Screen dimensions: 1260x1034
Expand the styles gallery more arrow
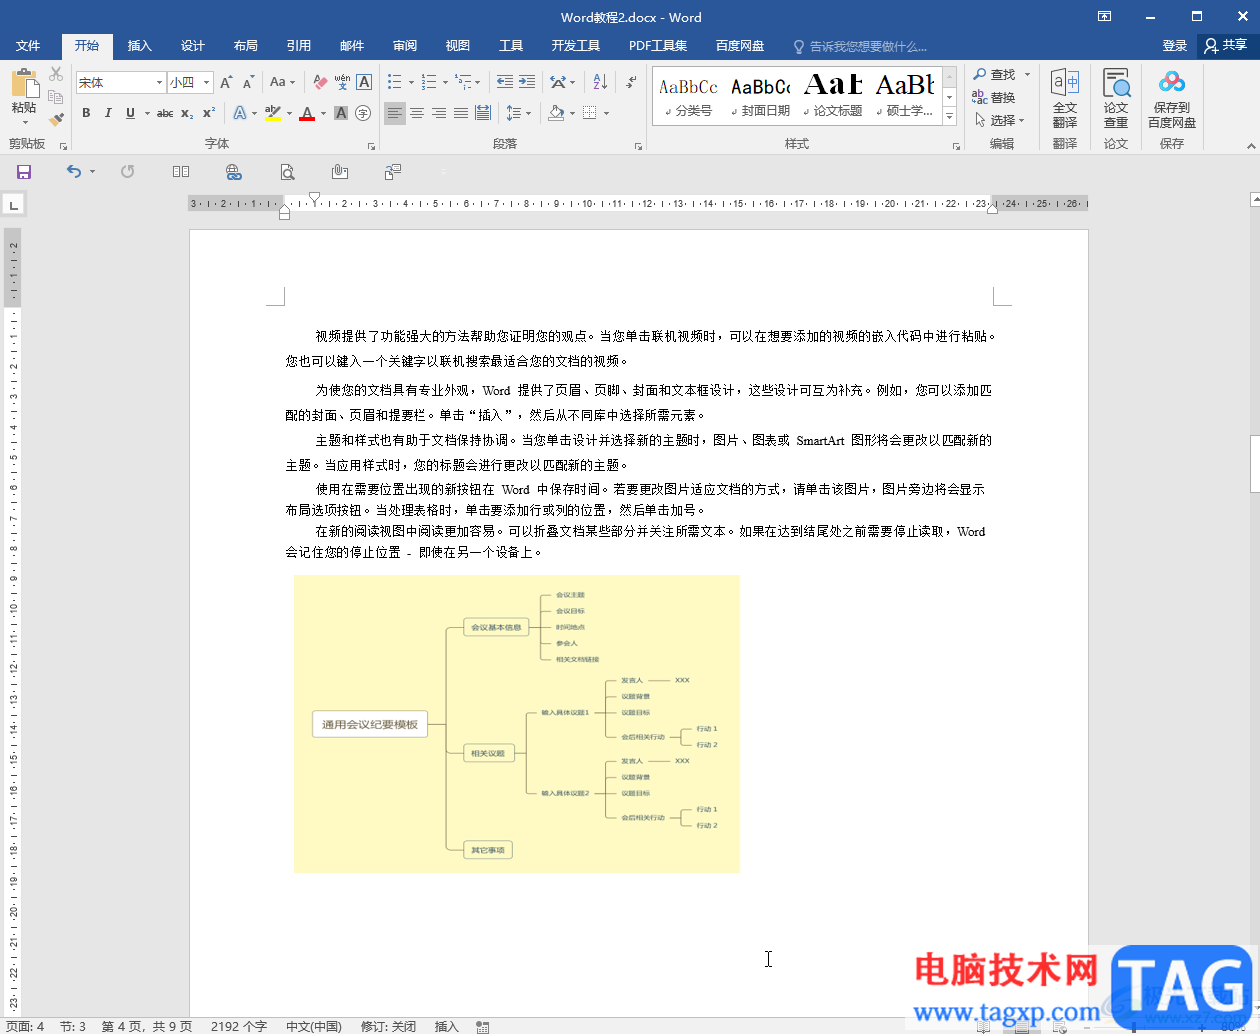click(950, 118)
